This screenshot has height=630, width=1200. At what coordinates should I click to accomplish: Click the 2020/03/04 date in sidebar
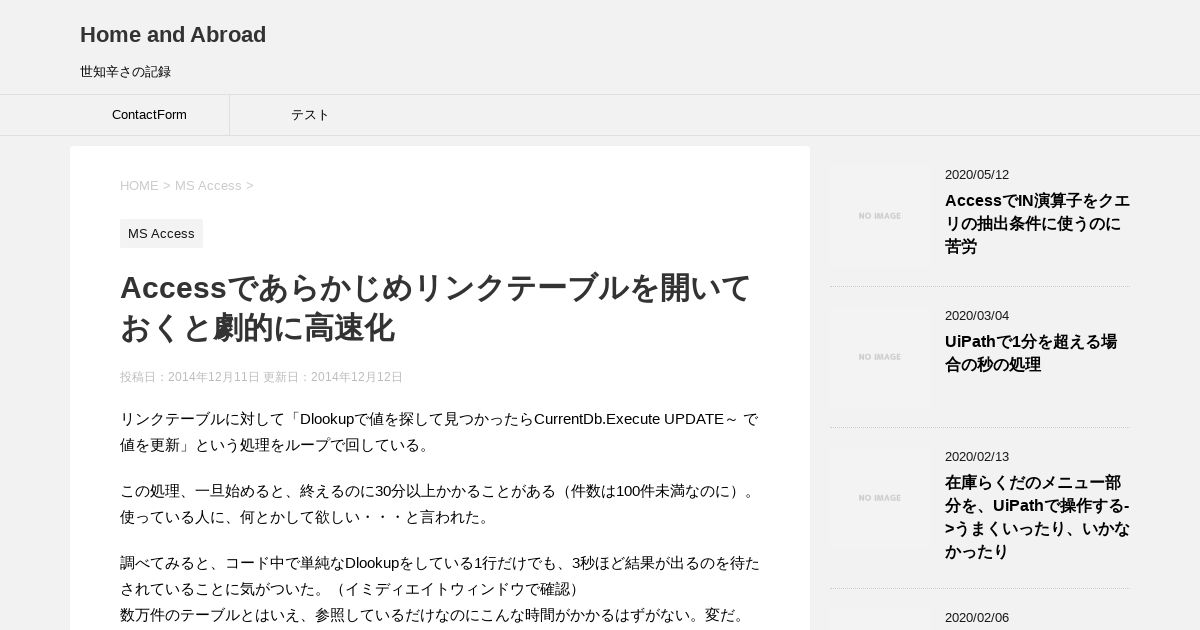[x=977, y=316]
